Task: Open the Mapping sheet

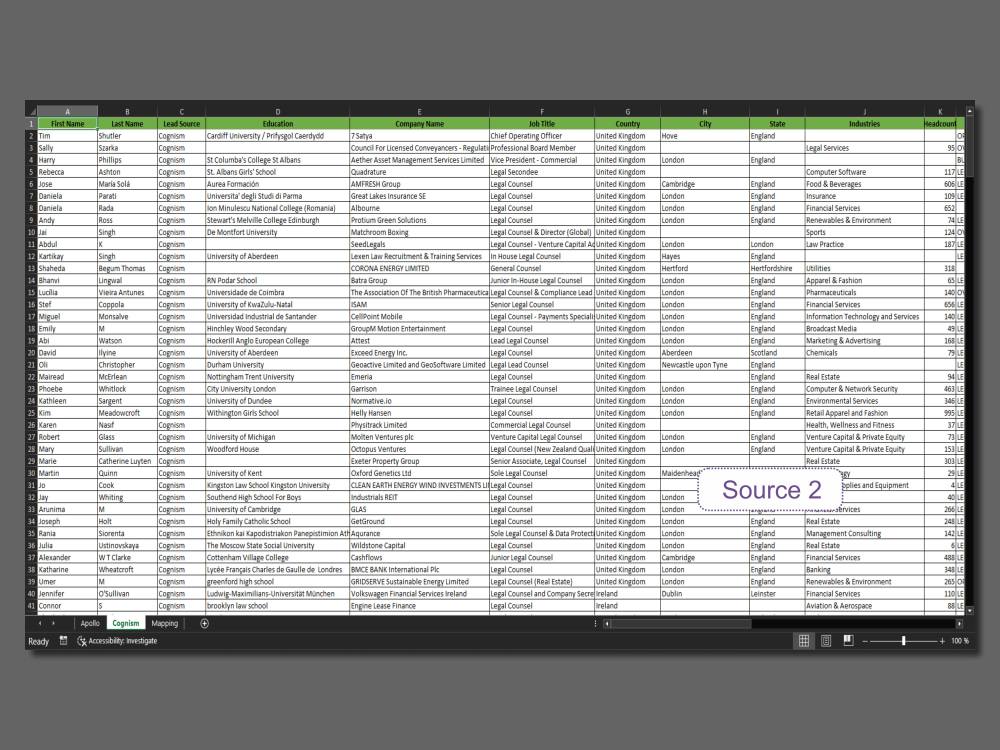Action: 164,623
